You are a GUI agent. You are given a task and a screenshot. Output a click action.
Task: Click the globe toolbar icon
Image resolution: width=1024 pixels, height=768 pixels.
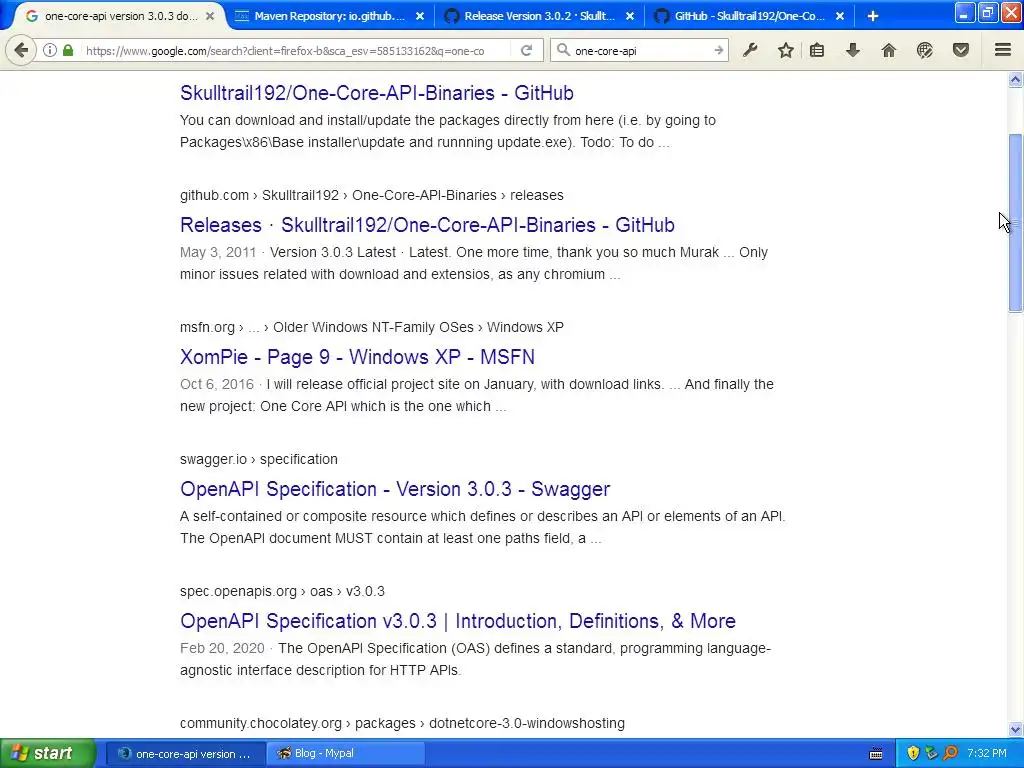click(925, 50)
